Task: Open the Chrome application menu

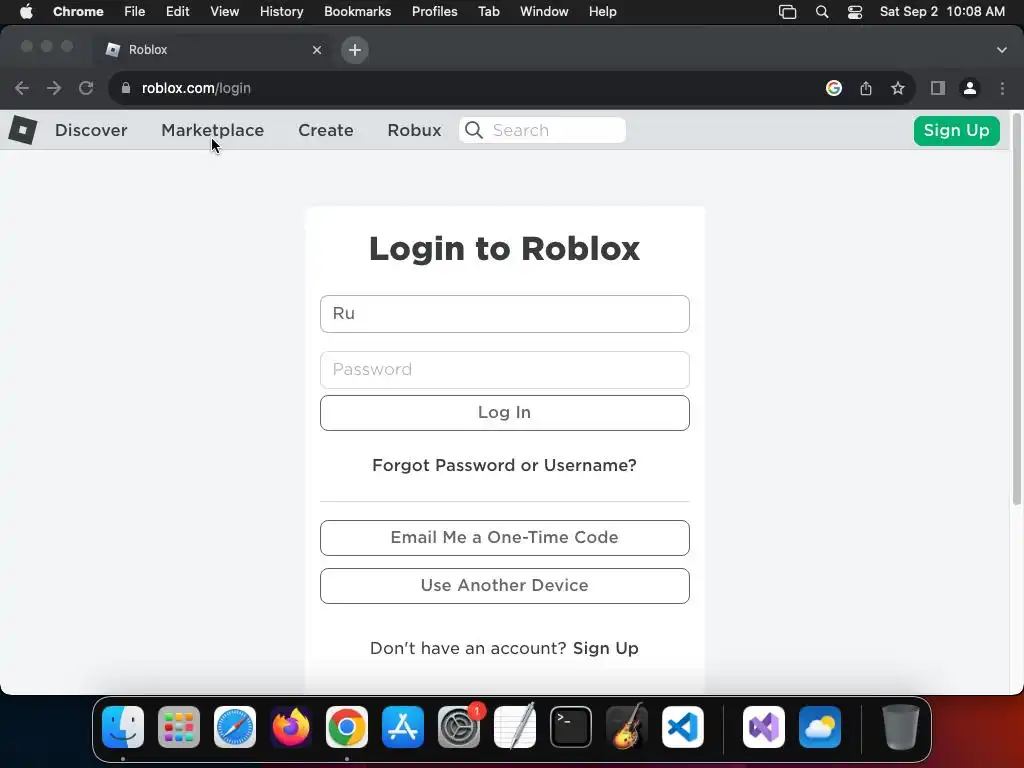Action: pyautogui.click(x=78, y=12)
